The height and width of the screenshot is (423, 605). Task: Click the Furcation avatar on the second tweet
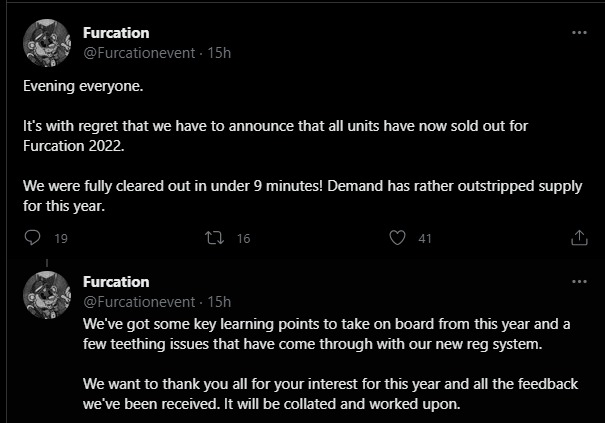click(46, 293)
